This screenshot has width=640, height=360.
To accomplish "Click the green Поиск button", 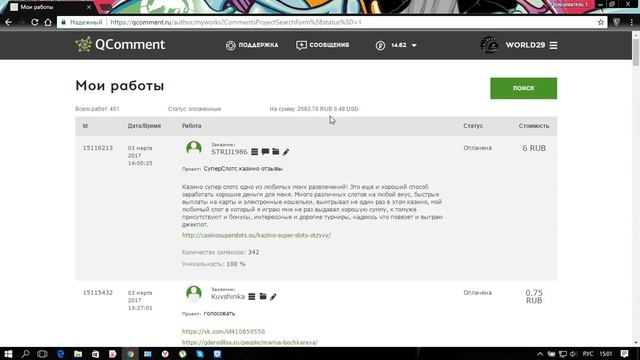I will (523, 88).
